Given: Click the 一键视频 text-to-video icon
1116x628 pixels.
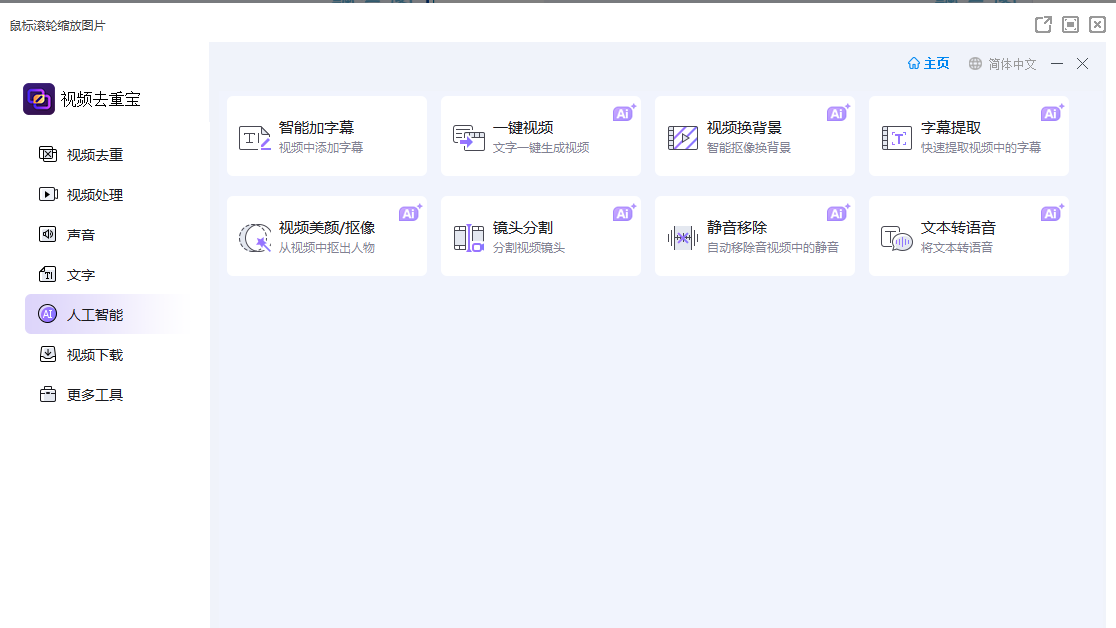Looking at the screenshot, I should (468, 138).
